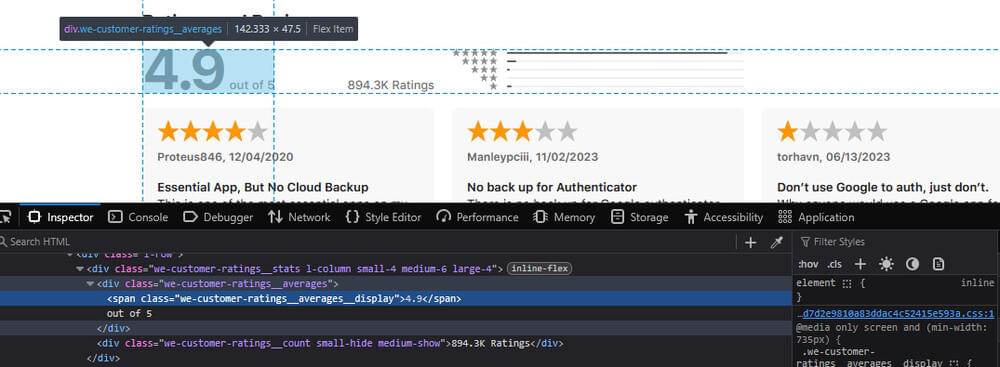Click the Memory chip icon
Image resolution: width=1000 pixels, height=367 pixels.
tap(540, 217)
